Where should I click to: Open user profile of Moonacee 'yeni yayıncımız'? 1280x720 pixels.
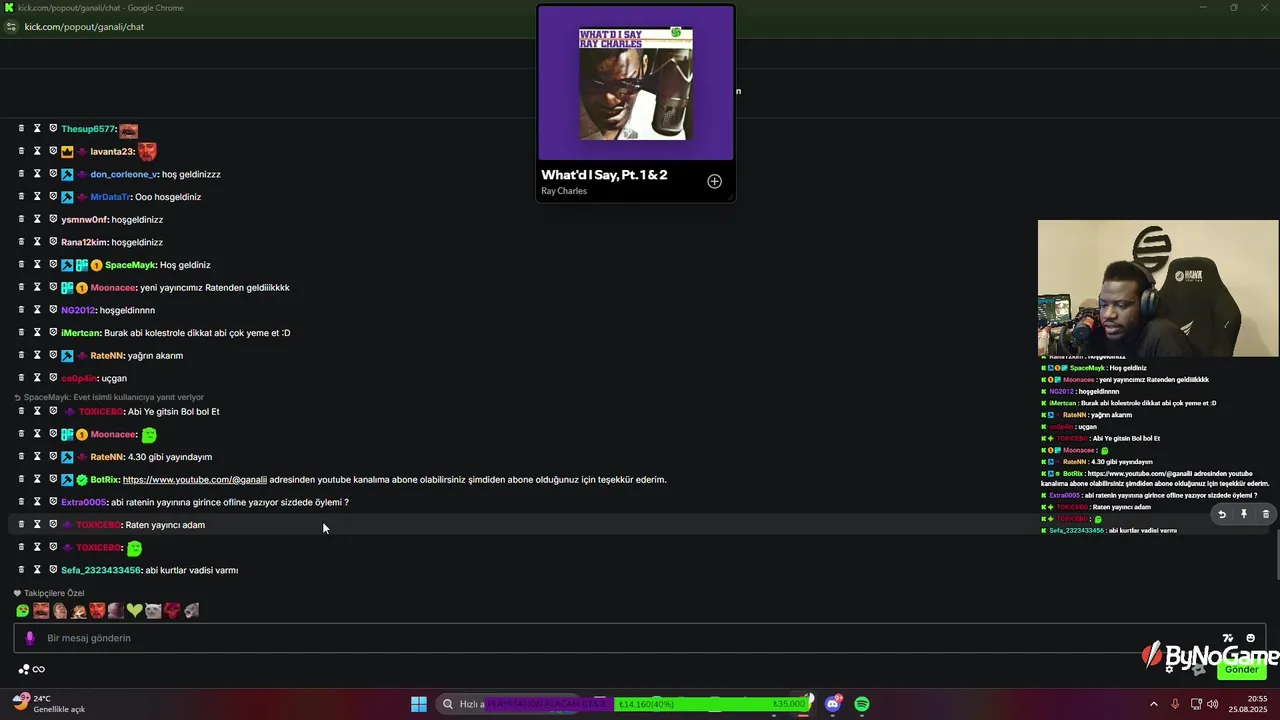tap(114, 288)
